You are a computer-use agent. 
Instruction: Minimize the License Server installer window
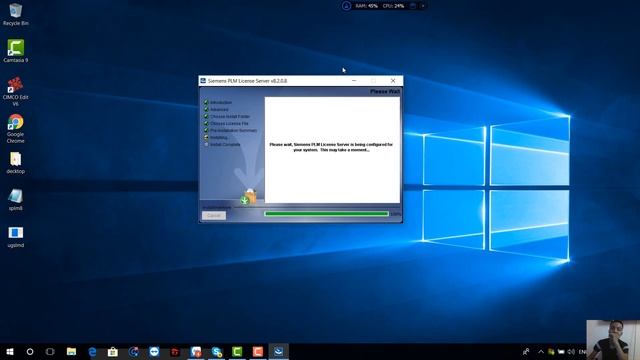354,81
